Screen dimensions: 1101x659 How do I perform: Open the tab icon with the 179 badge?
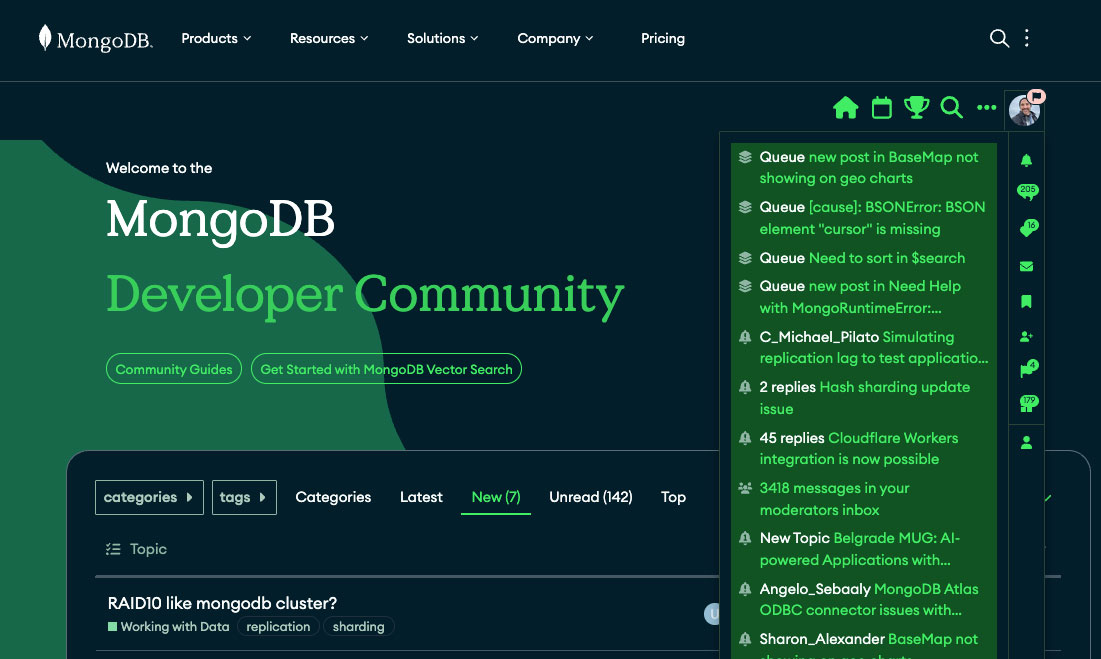(1028, 404)
